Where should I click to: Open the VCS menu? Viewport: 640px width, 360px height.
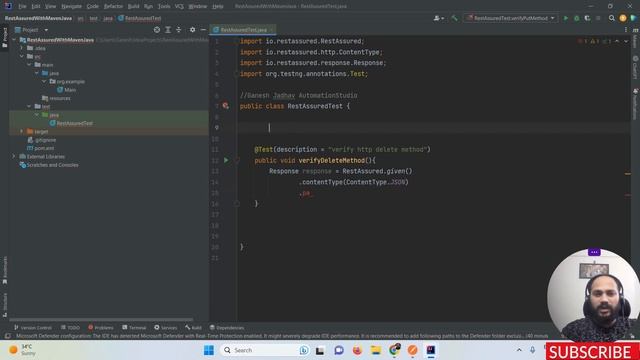179,7
